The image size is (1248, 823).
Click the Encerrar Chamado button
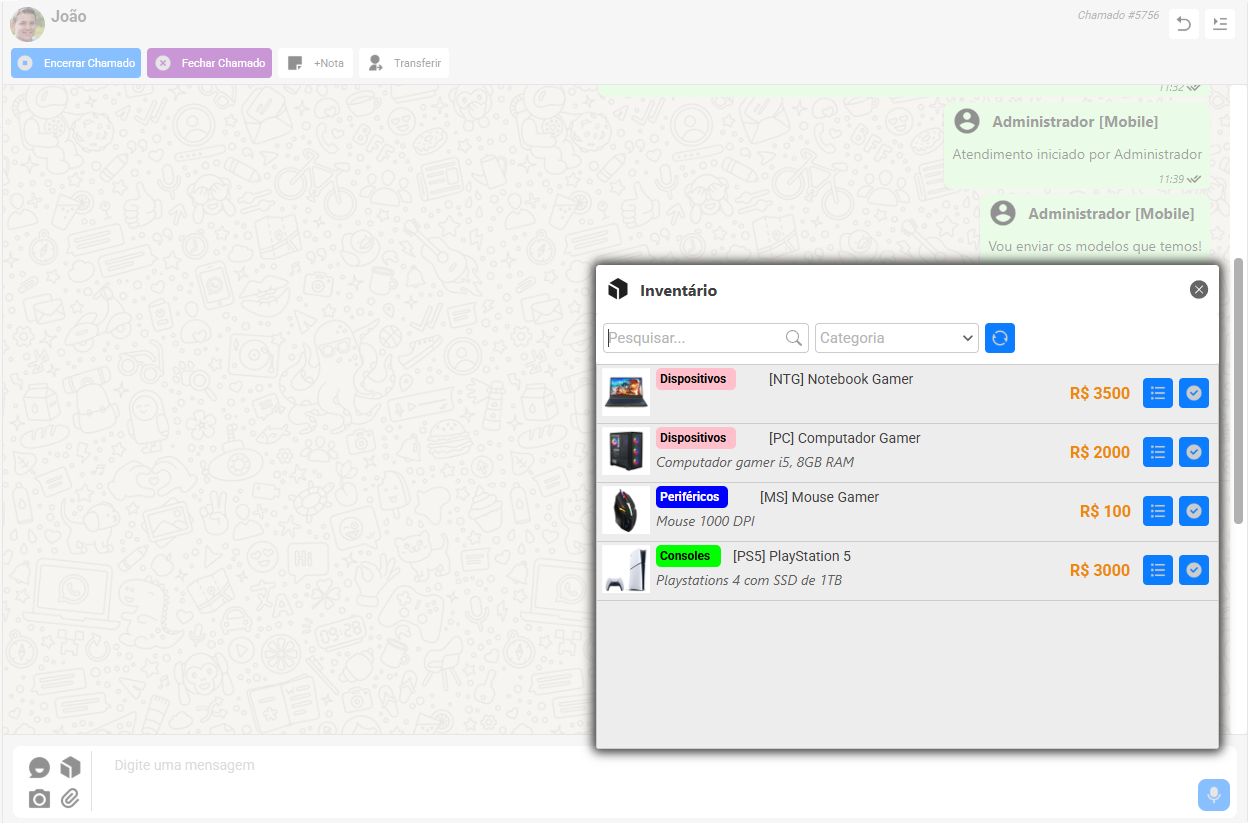click(76, 63)
